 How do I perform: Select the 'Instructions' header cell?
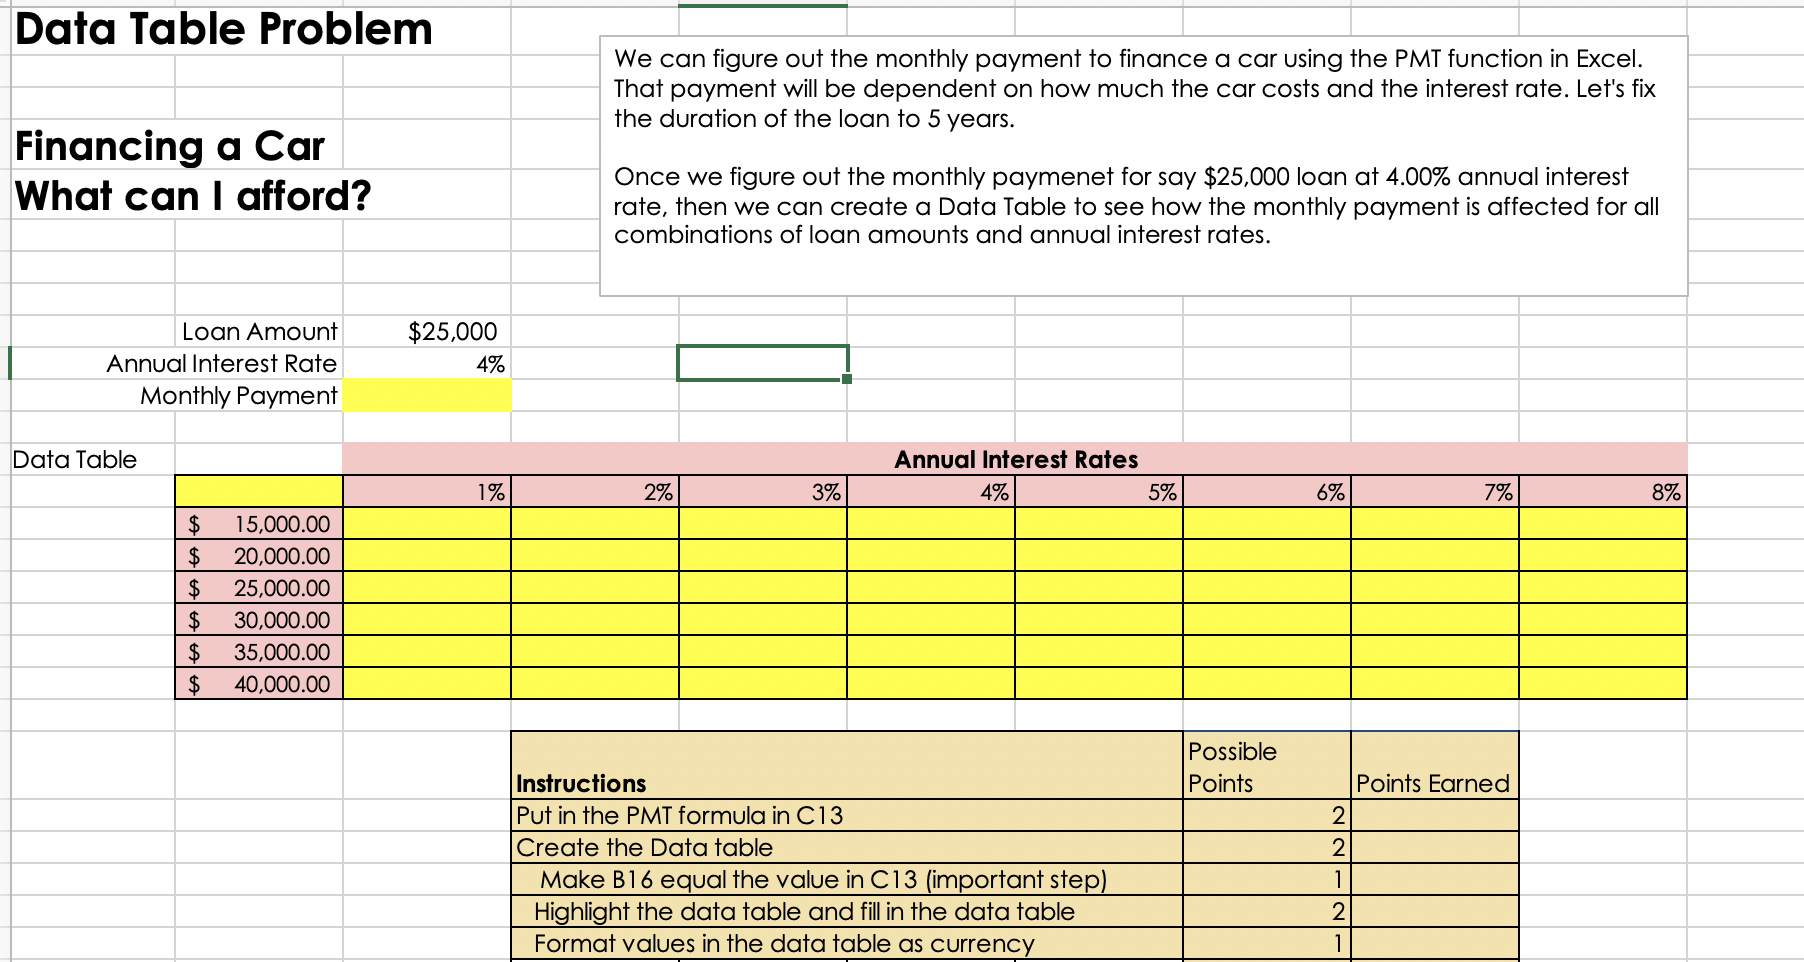coord(847,767)
